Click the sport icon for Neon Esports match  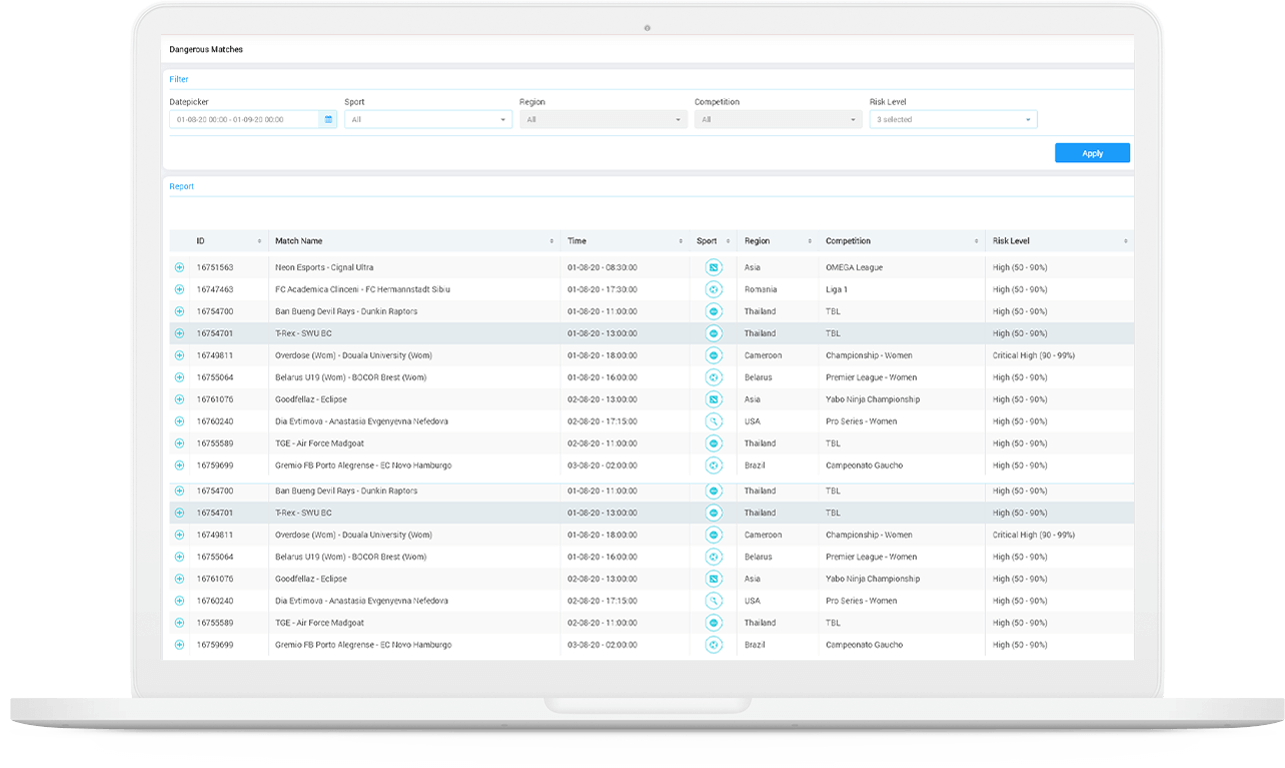coord(713,268)
